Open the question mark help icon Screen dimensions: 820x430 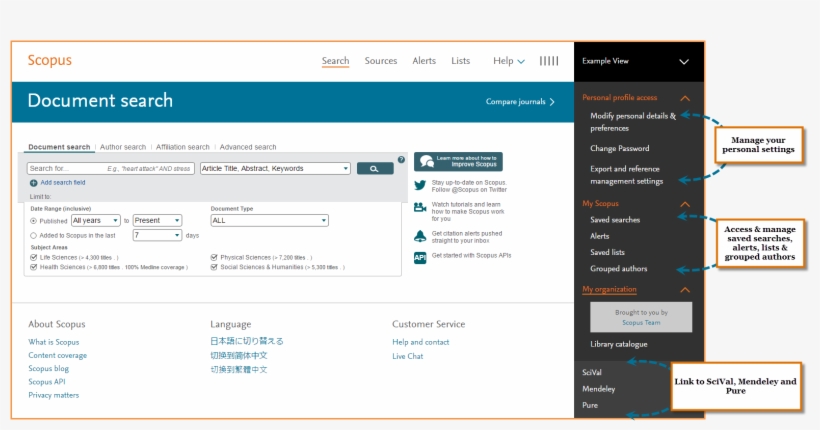click(x=401, y=160)
